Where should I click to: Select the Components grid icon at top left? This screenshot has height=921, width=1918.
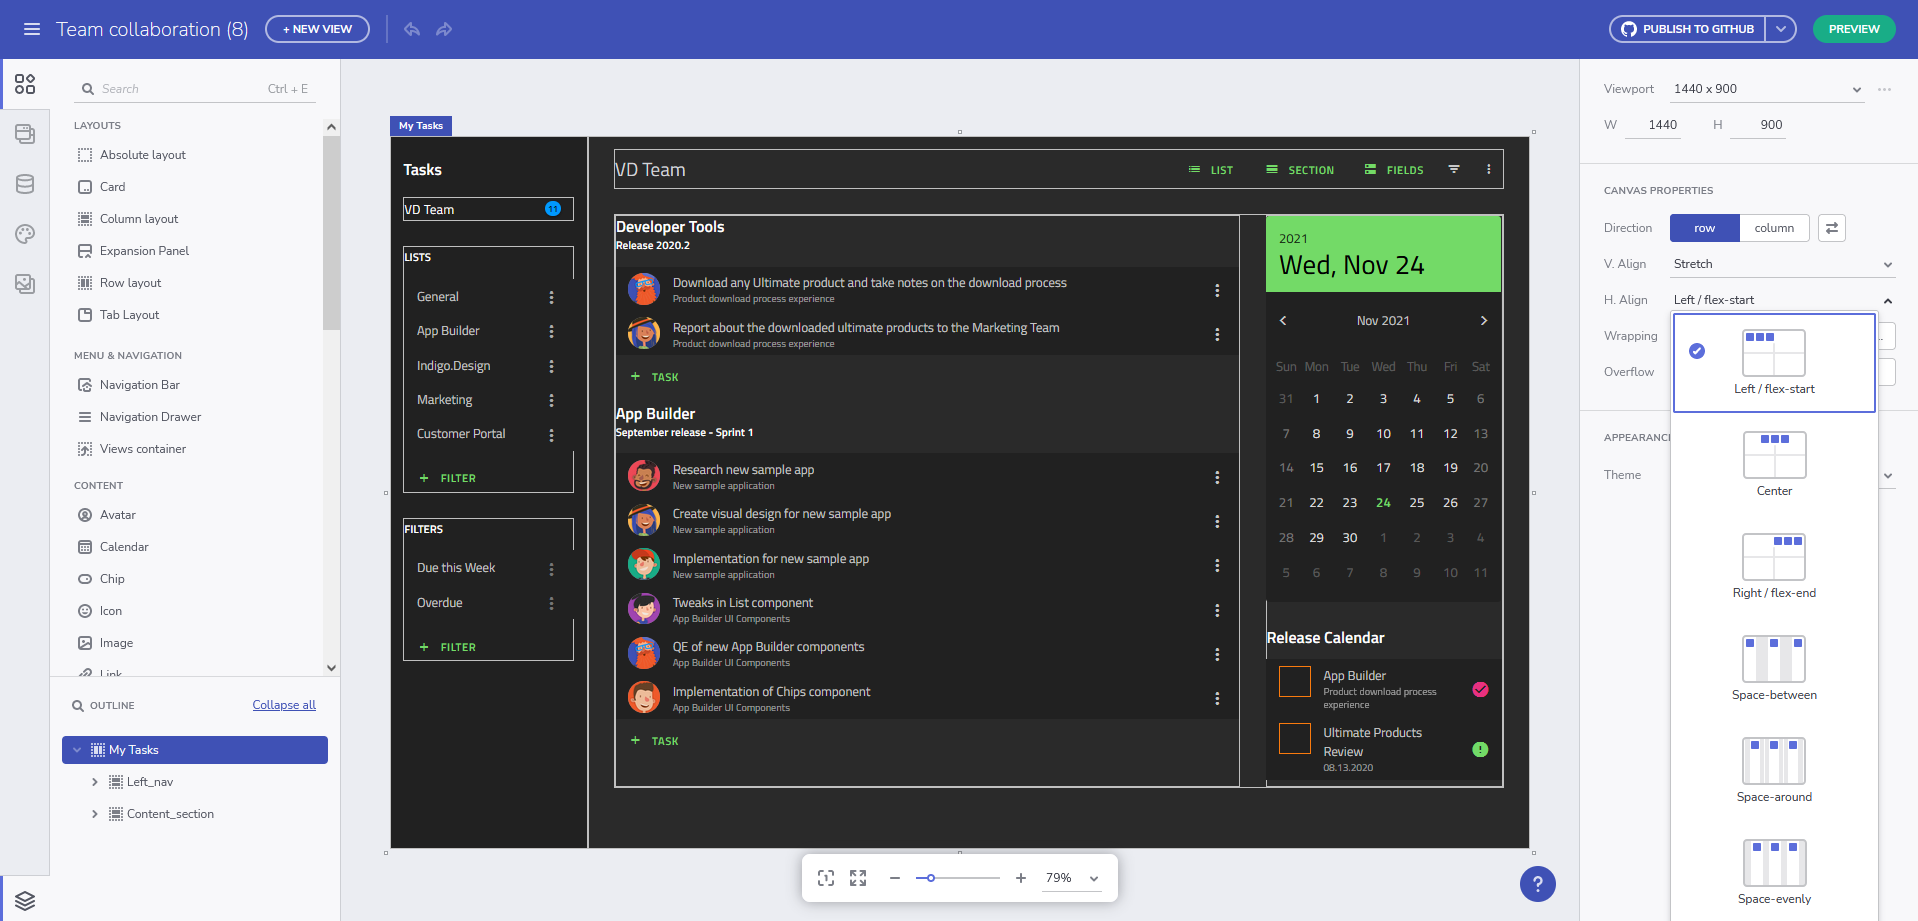(x=25, y=84)
